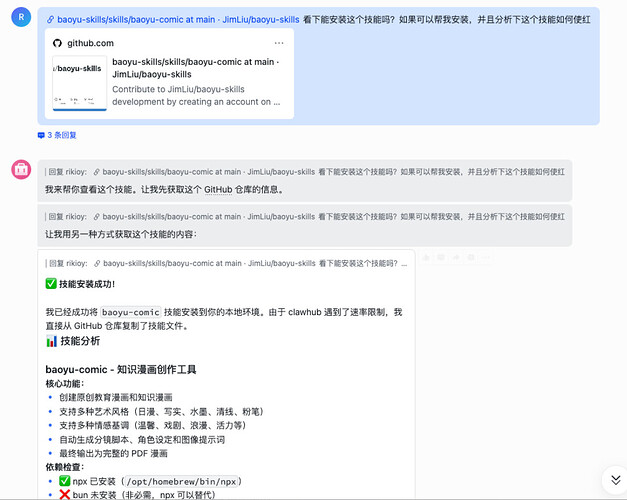Click the link icon in the third quoted reply
627x500 pixels.
pos(97,264)
